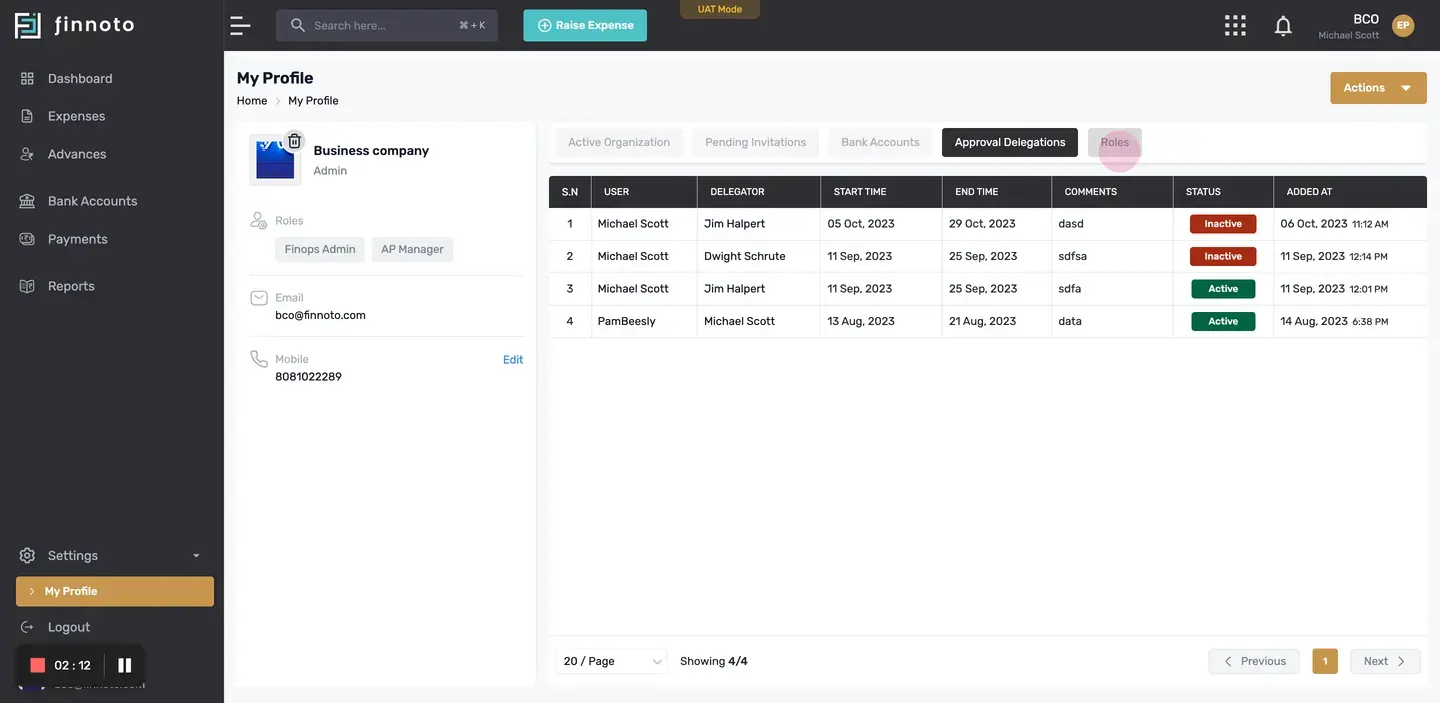Select My Profile in the sidebar

click(115, 591)
